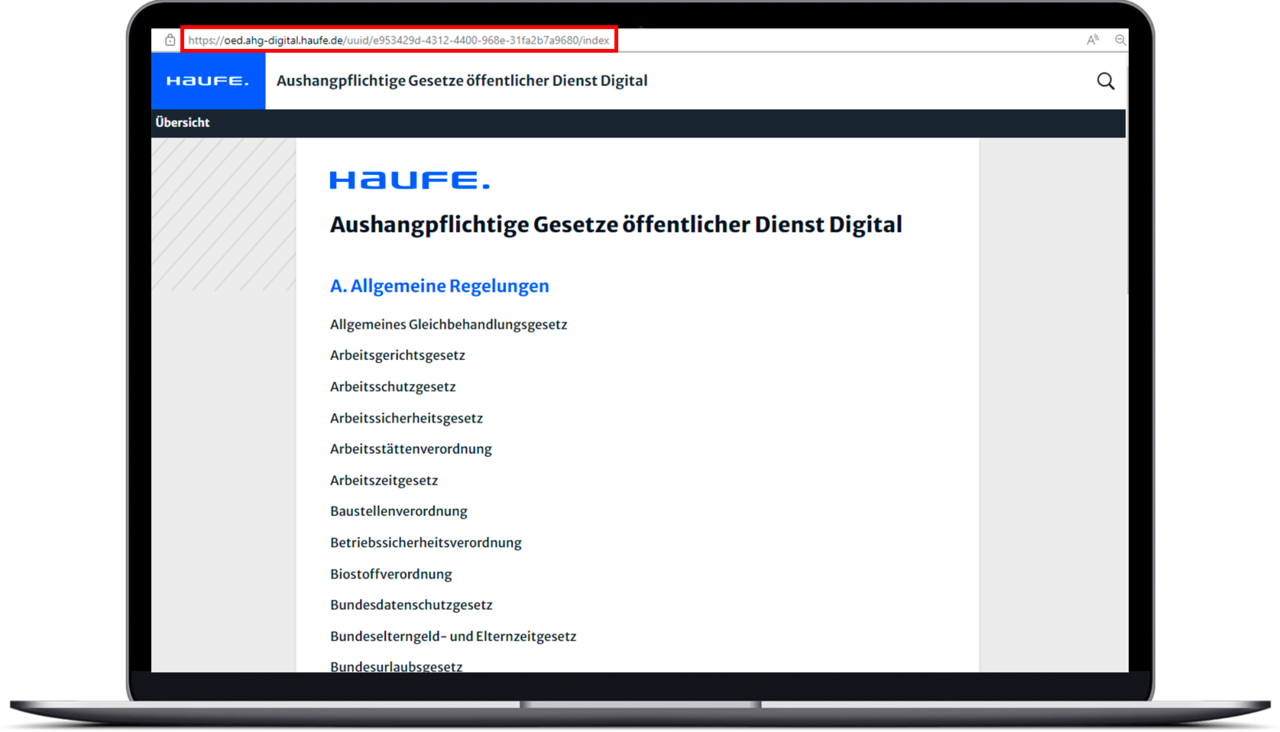The width and height of the screenshot is (1280, 732).
Task: Click the read aloud icon
Action: (x=1093, y=40)
